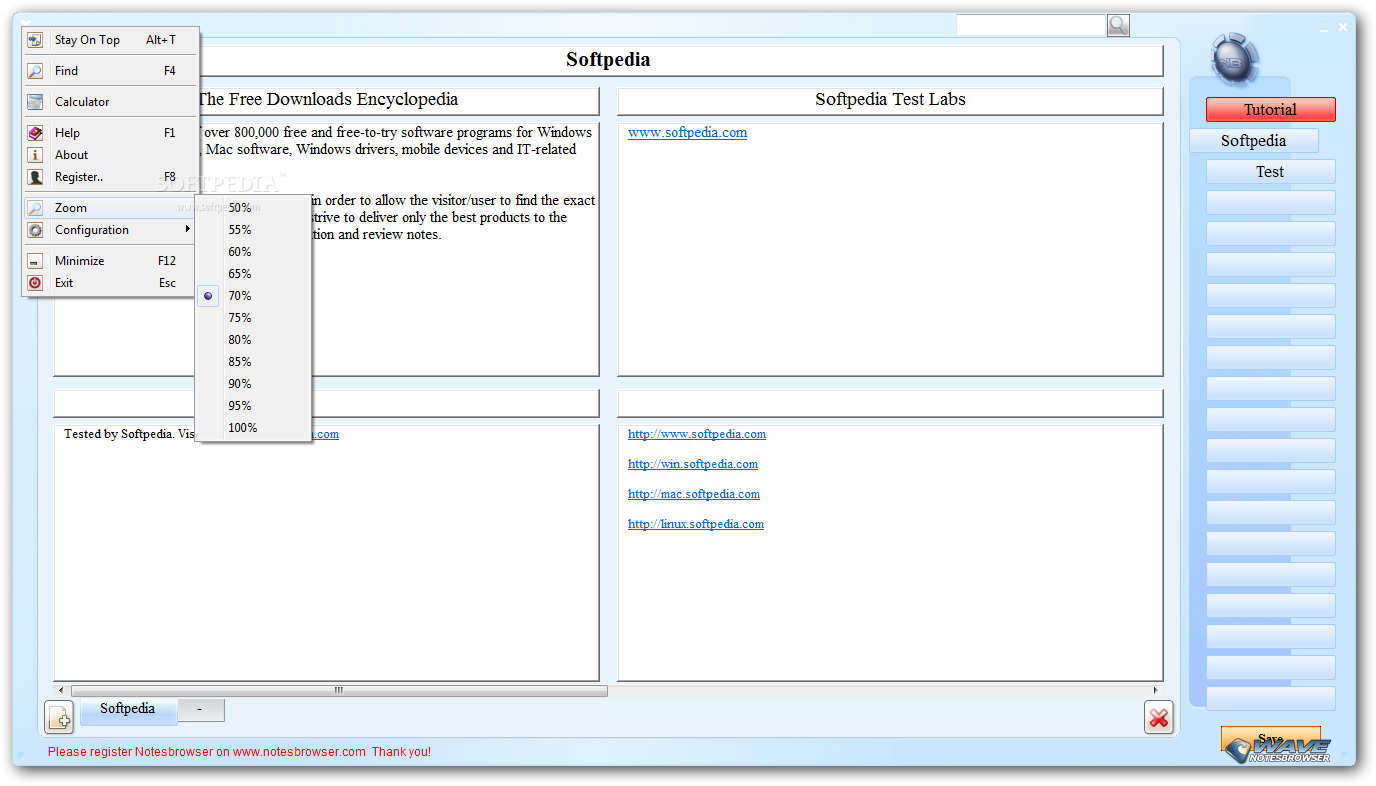This screenshot has width=1376, height=786.
Task: Choose Find from the menu
Action: coord(111,71)
